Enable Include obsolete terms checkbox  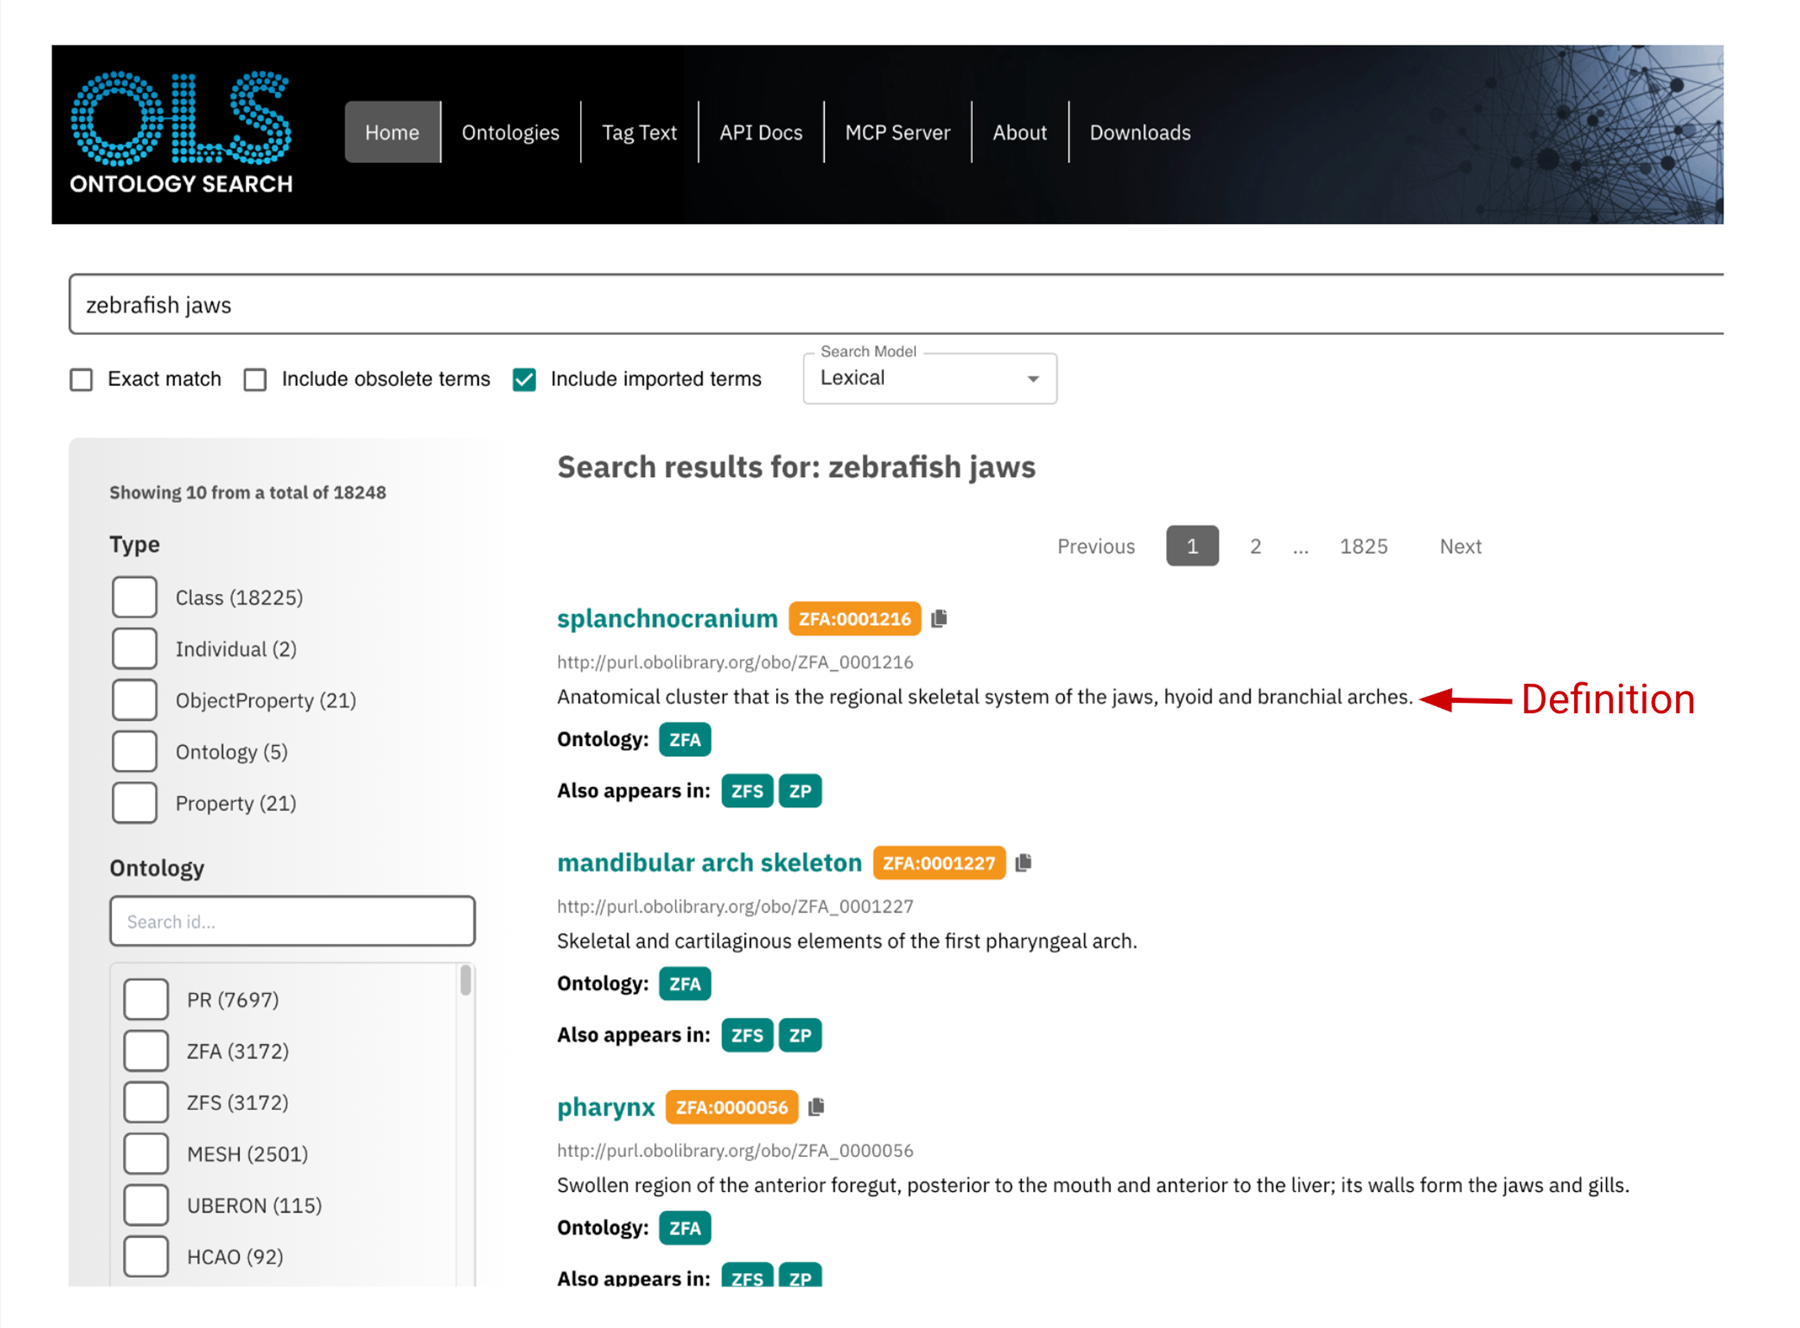pyautogui.click(x=255, y=380)
